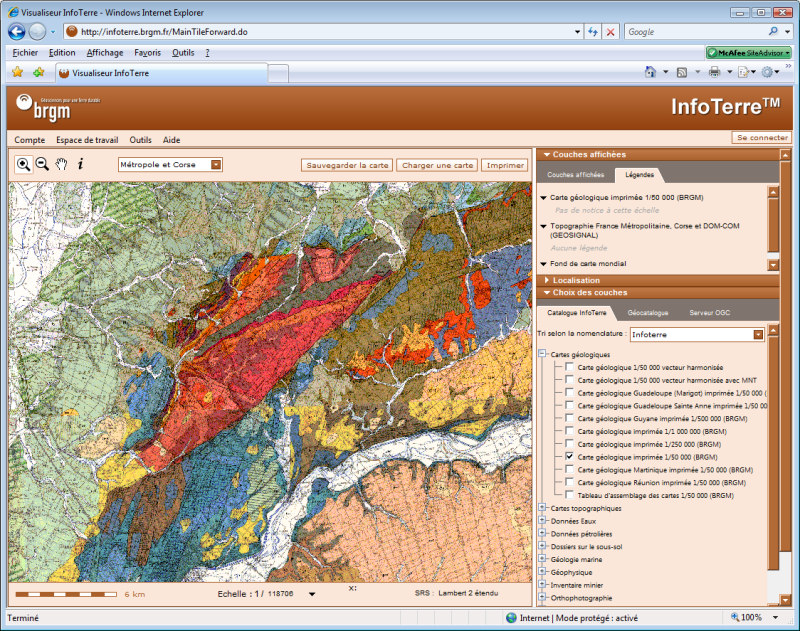Collapse the Cartes géologiques tree node
Image resolution: width=800 pixels, height=631 pixels.
coord(542,354)
